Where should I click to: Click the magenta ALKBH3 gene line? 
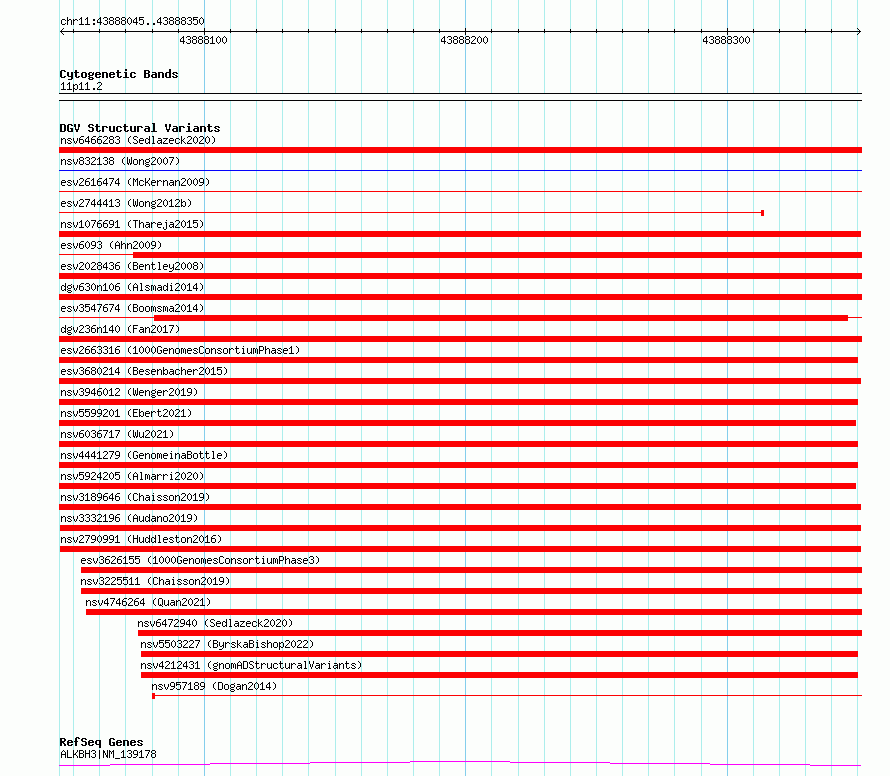[x=460, y=764]
